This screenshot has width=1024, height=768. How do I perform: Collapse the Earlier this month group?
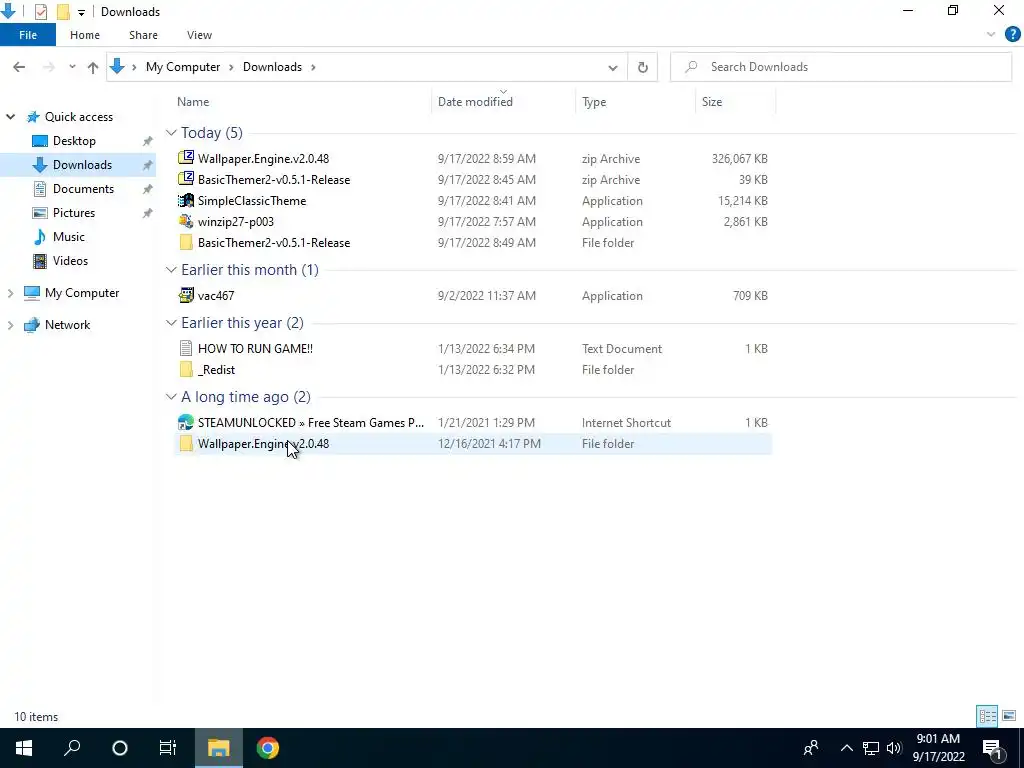coord(171,270)
